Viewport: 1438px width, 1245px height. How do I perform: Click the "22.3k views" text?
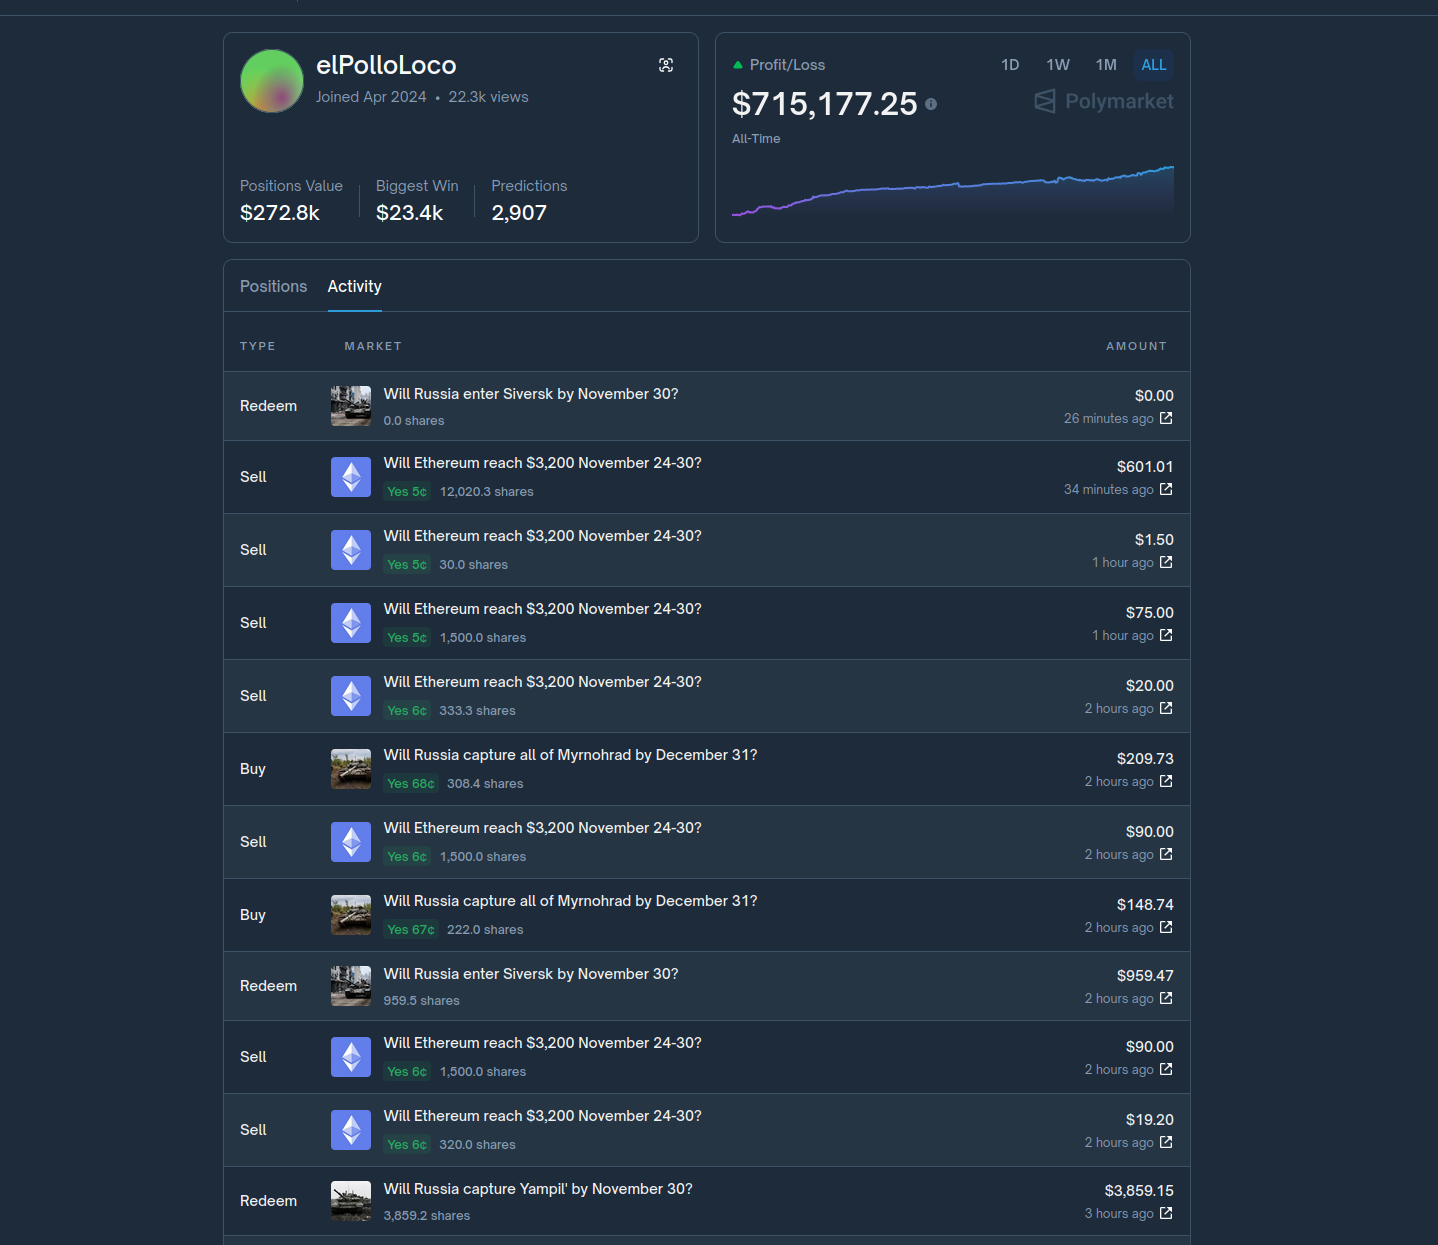pyautogui.click(x=488, y=97)
